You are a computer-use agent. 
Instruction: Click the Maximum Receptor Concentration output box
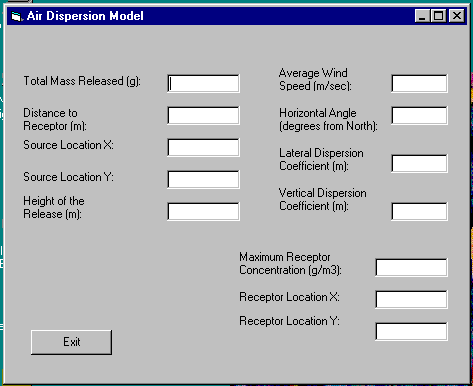click(411, 267)
